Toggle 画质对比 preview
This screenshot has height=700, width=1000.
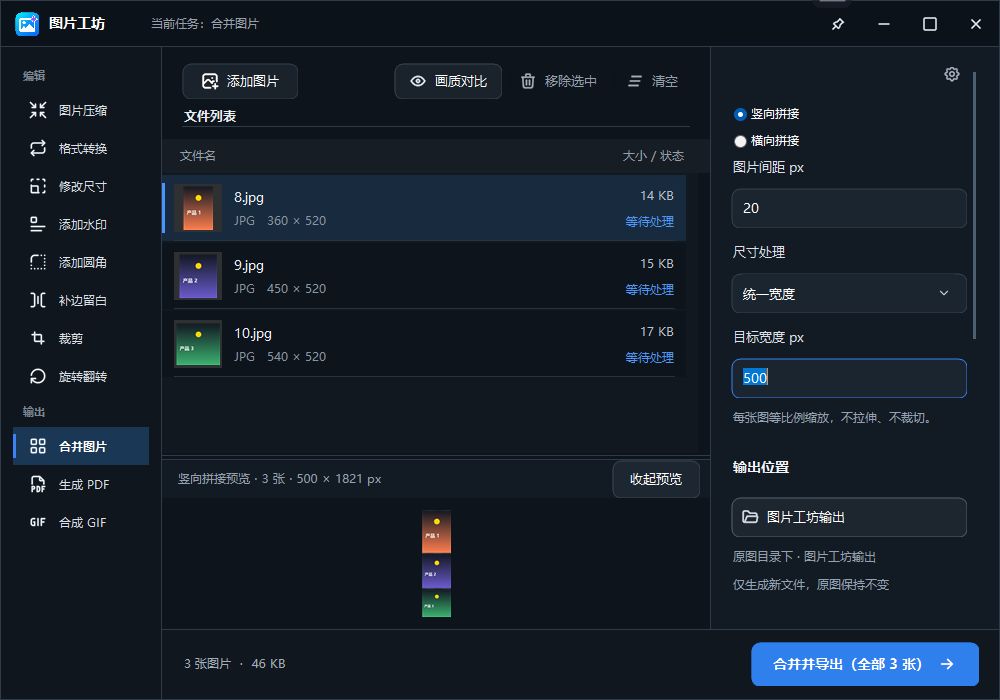pos(448,81)
